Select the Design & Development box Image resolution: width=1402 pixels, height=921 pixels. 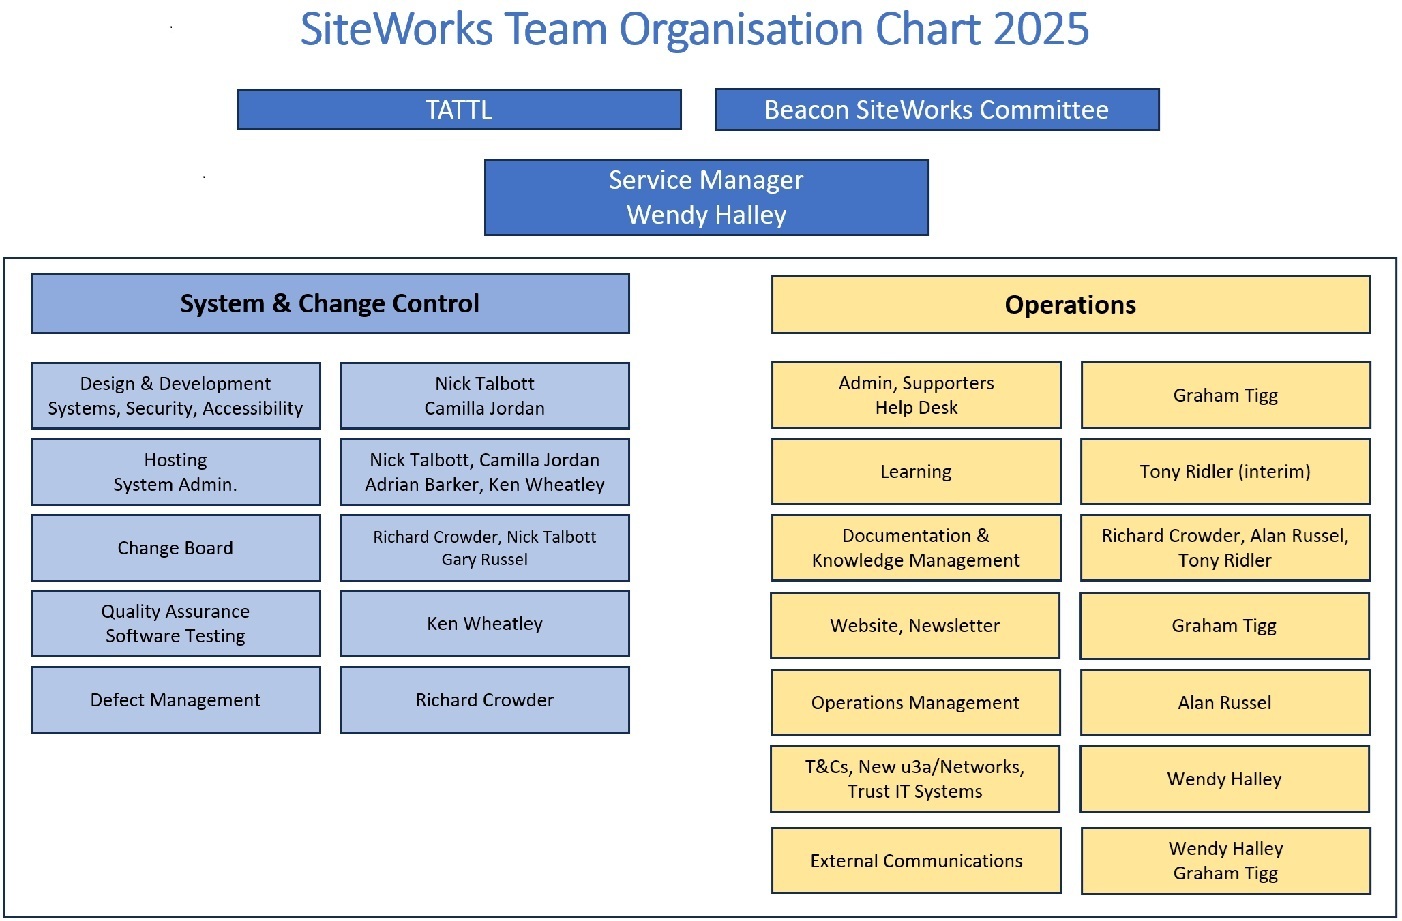click(176, 396)
